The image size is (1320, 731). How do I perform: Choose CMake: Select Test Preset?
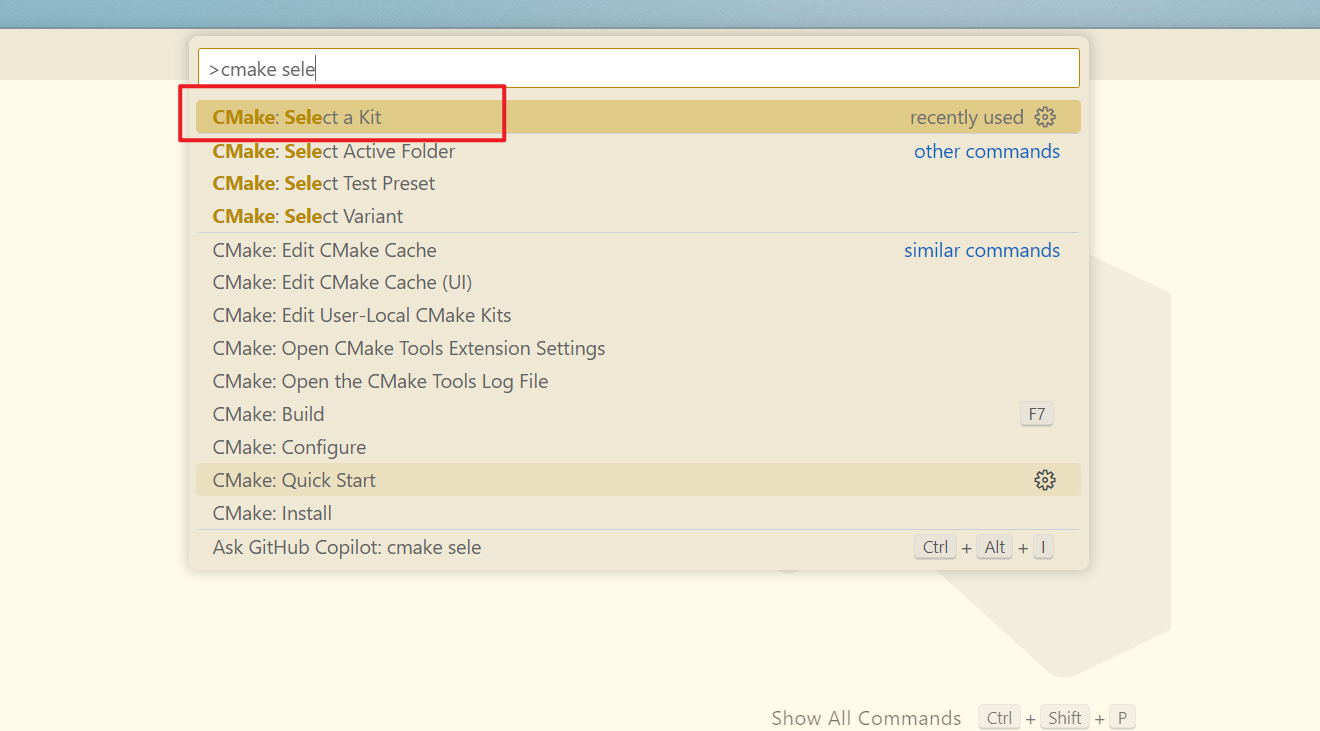tap(638, 183)
